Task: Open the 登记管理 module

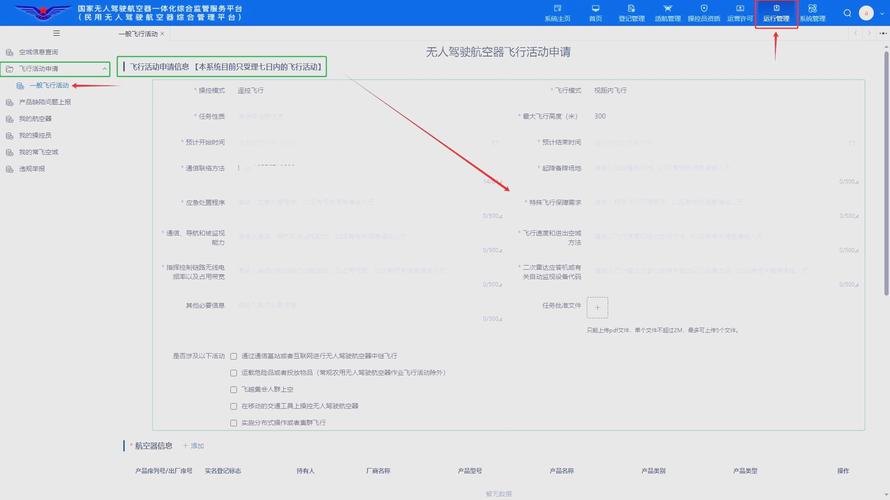Action: [x=631, y=13]
